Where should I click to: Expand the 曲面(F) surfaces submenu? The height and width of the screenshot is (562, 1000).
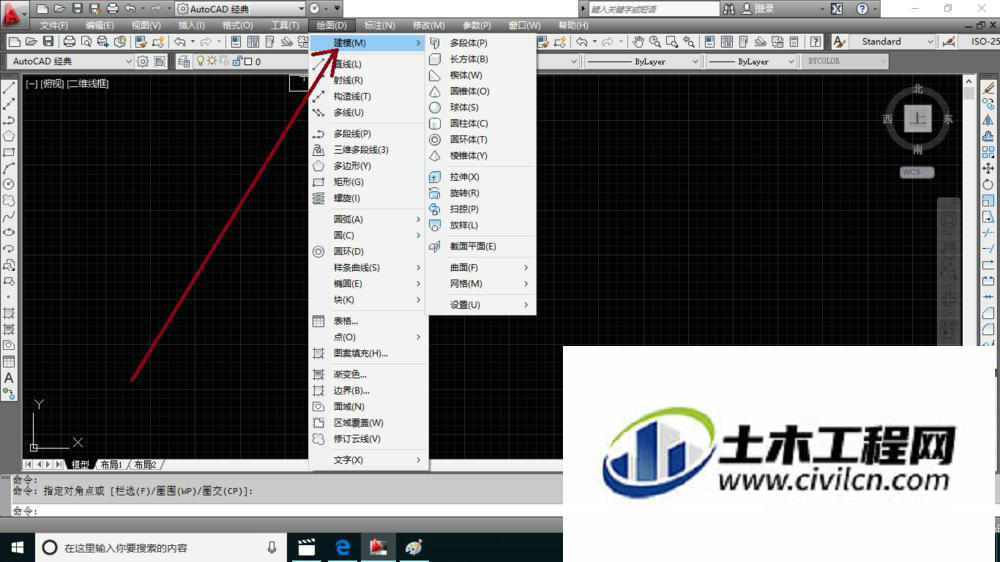pos(481,267)
